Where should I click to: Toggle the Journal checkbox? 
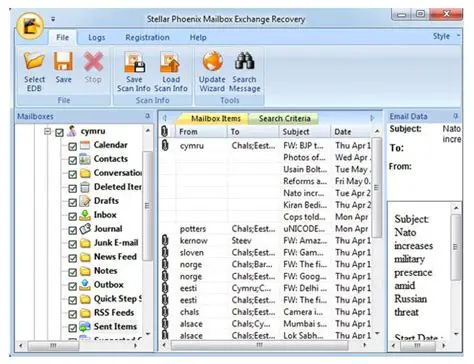point(72,230)
